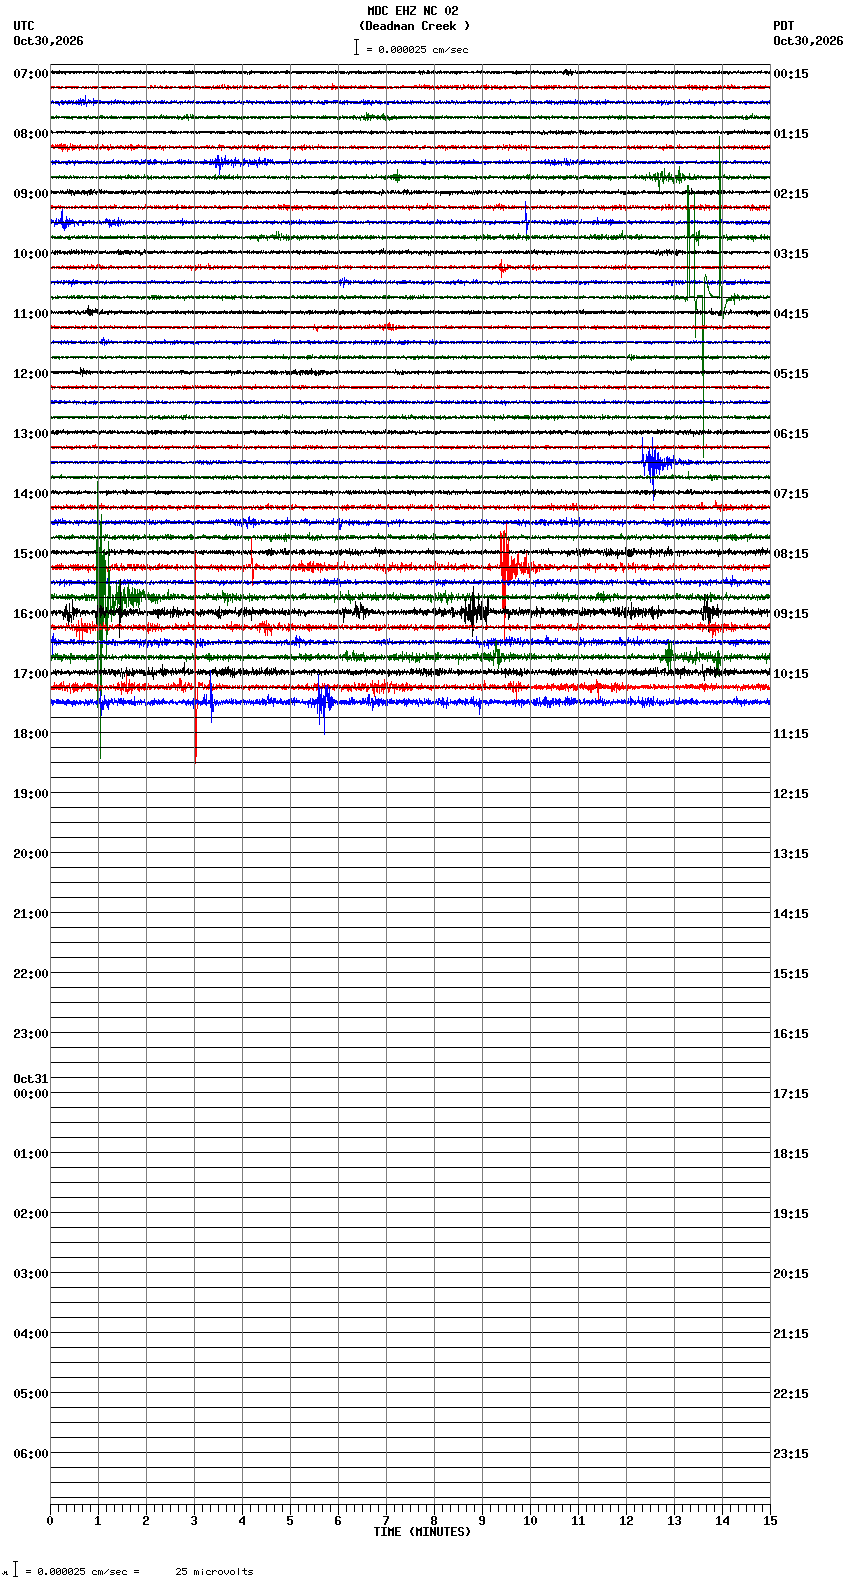
Task: Click the 08:15 PDT time label
Action: pos(791,553)
